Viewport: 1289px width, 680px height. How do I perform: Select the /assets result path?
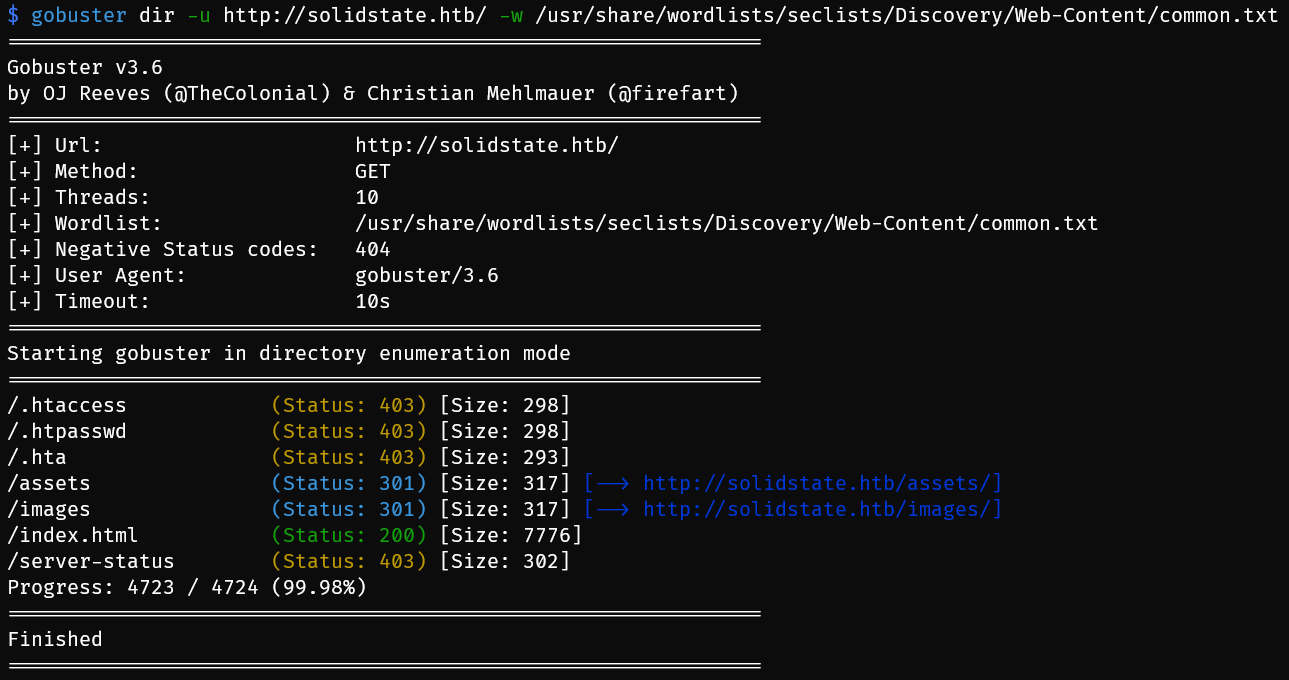[49, 483]
